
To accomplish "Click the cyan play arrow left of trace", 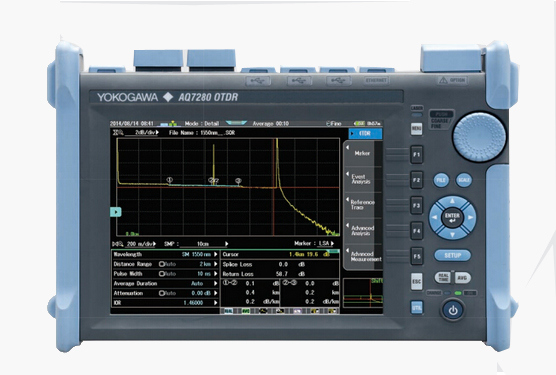I will coord(116,212).
